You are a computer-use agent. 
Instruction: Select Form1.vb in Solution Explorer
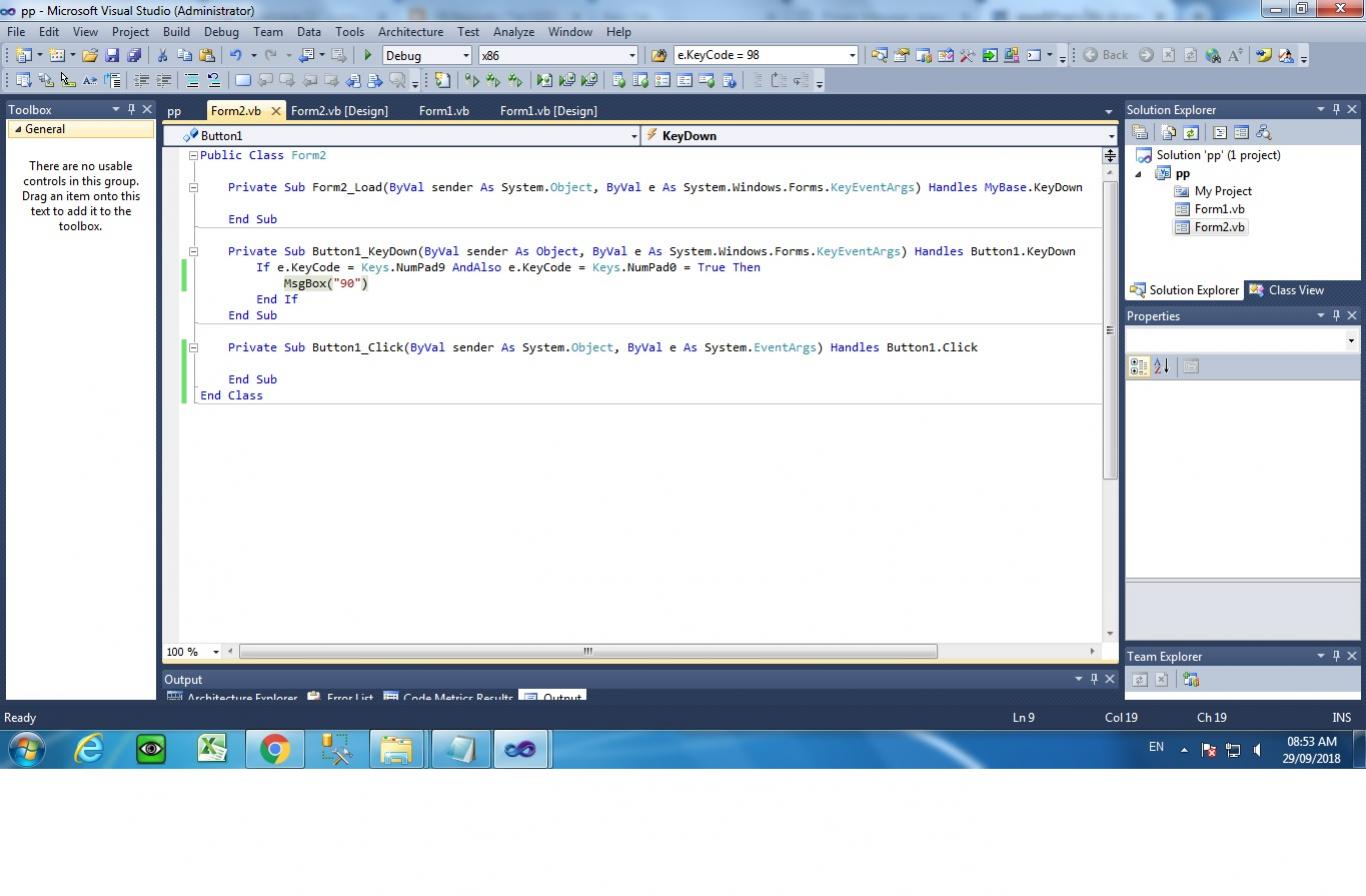(x=1219, y=209)
